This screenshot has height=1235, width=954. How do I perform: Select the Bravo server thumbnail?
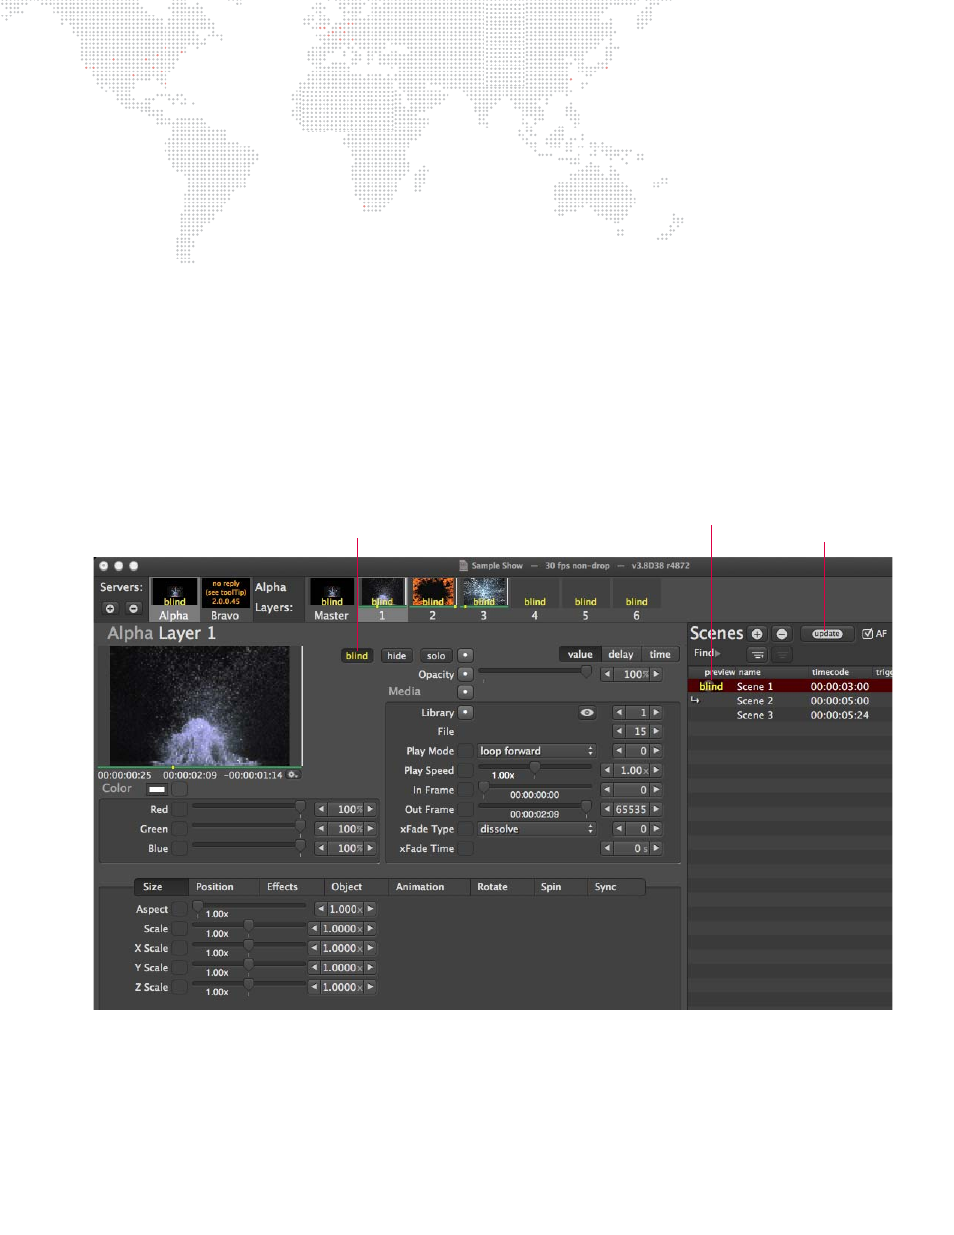225,599
